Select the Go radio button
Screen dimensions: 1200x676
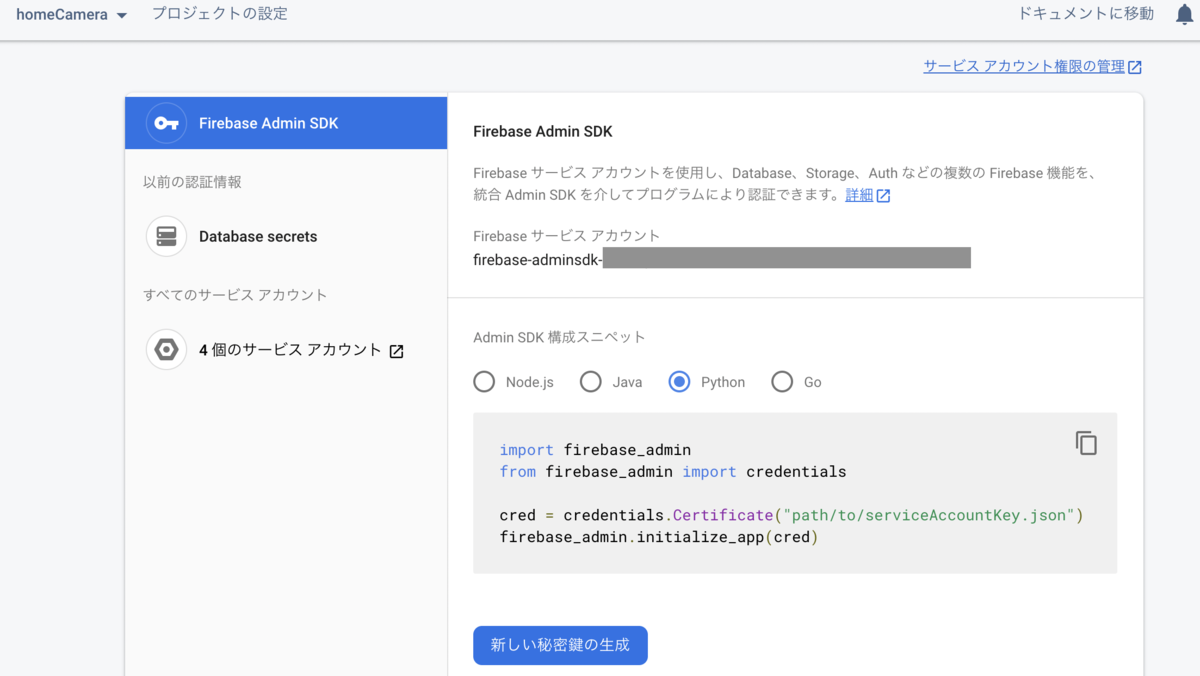tap(782, 382)
